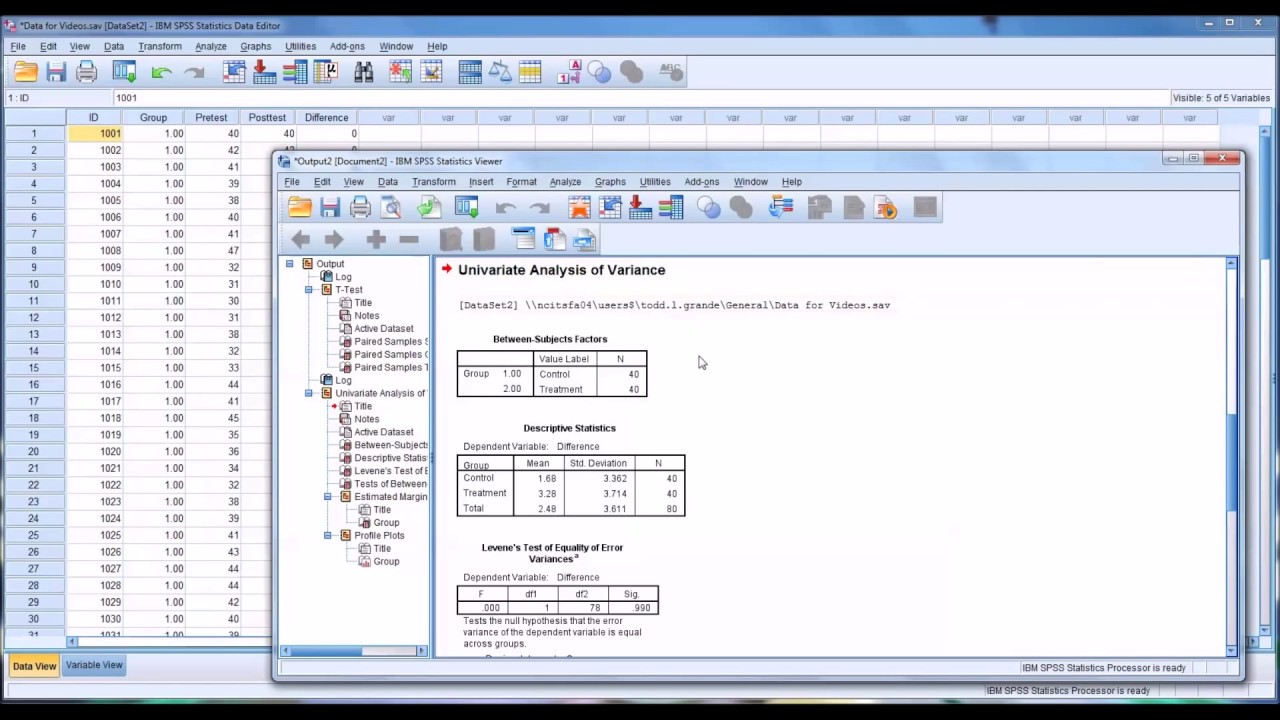The width and height of the screenshot is (1280, 720).
Task: Click Use Variable Sets circles icon in Data Editor
Action: point(600,71)
